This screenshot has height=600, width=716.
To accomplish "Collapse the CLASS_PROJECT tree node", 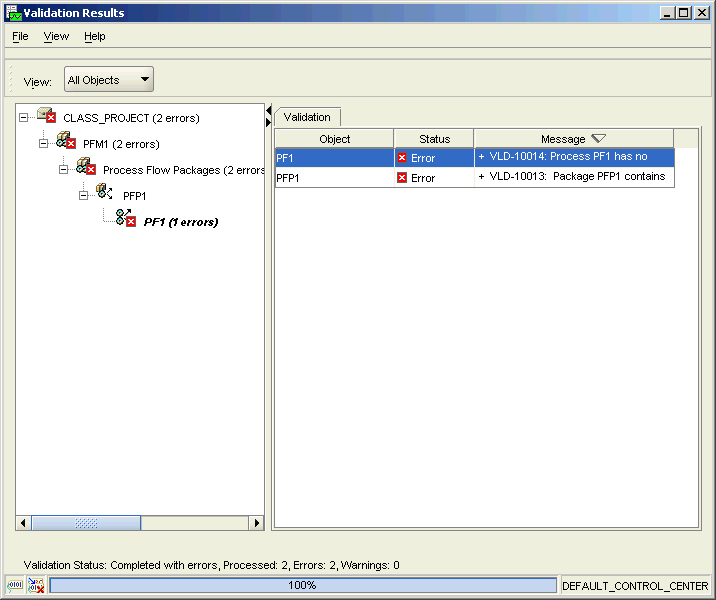I will pos(24,118).
